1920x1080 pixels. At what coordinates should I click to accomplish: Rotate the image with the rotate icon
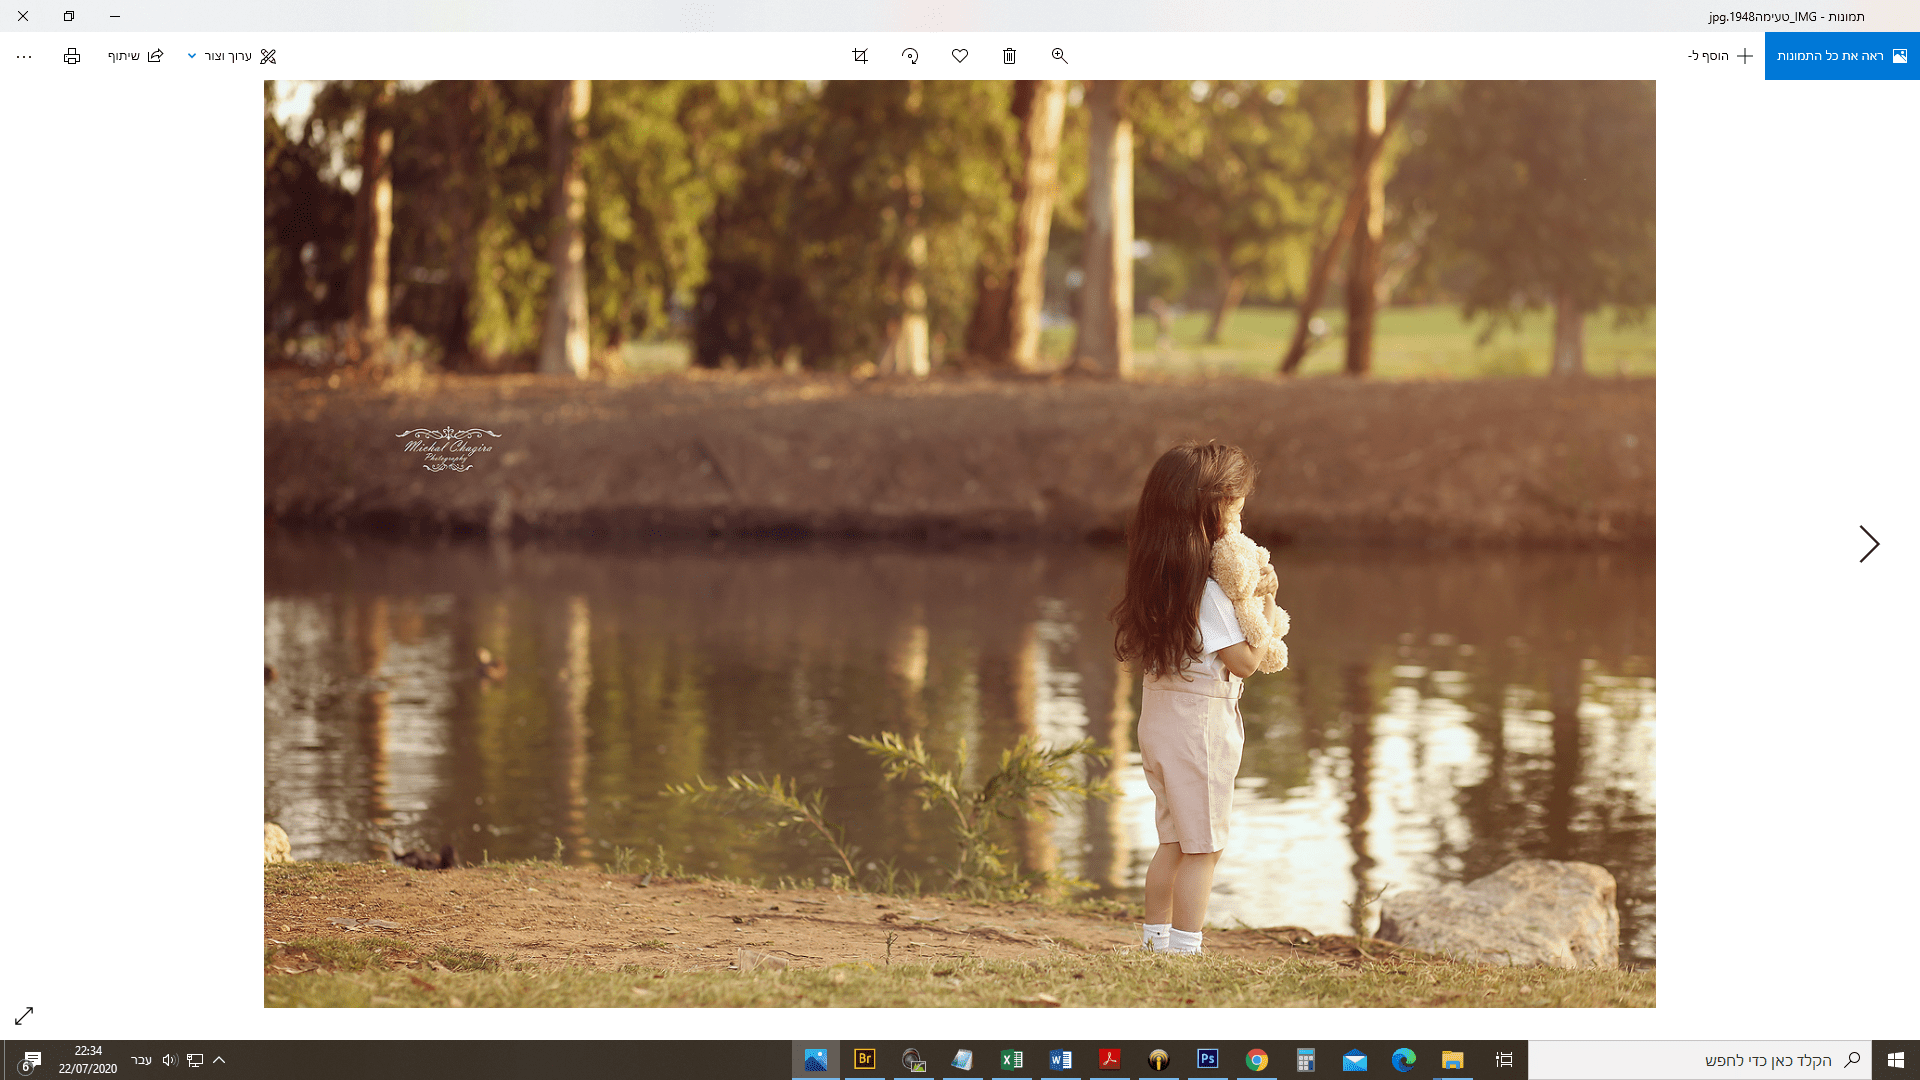pos(910,56)
